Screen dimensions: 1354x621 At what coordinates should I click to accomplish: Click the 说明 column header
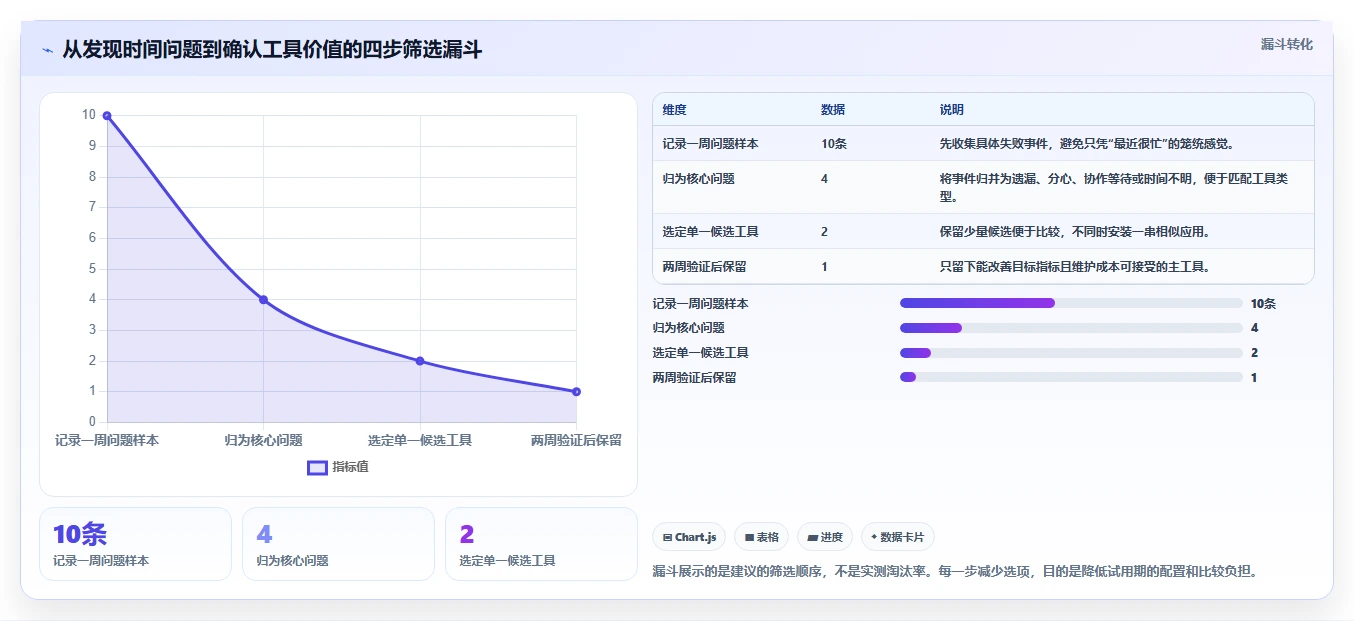tap(952, 110)
